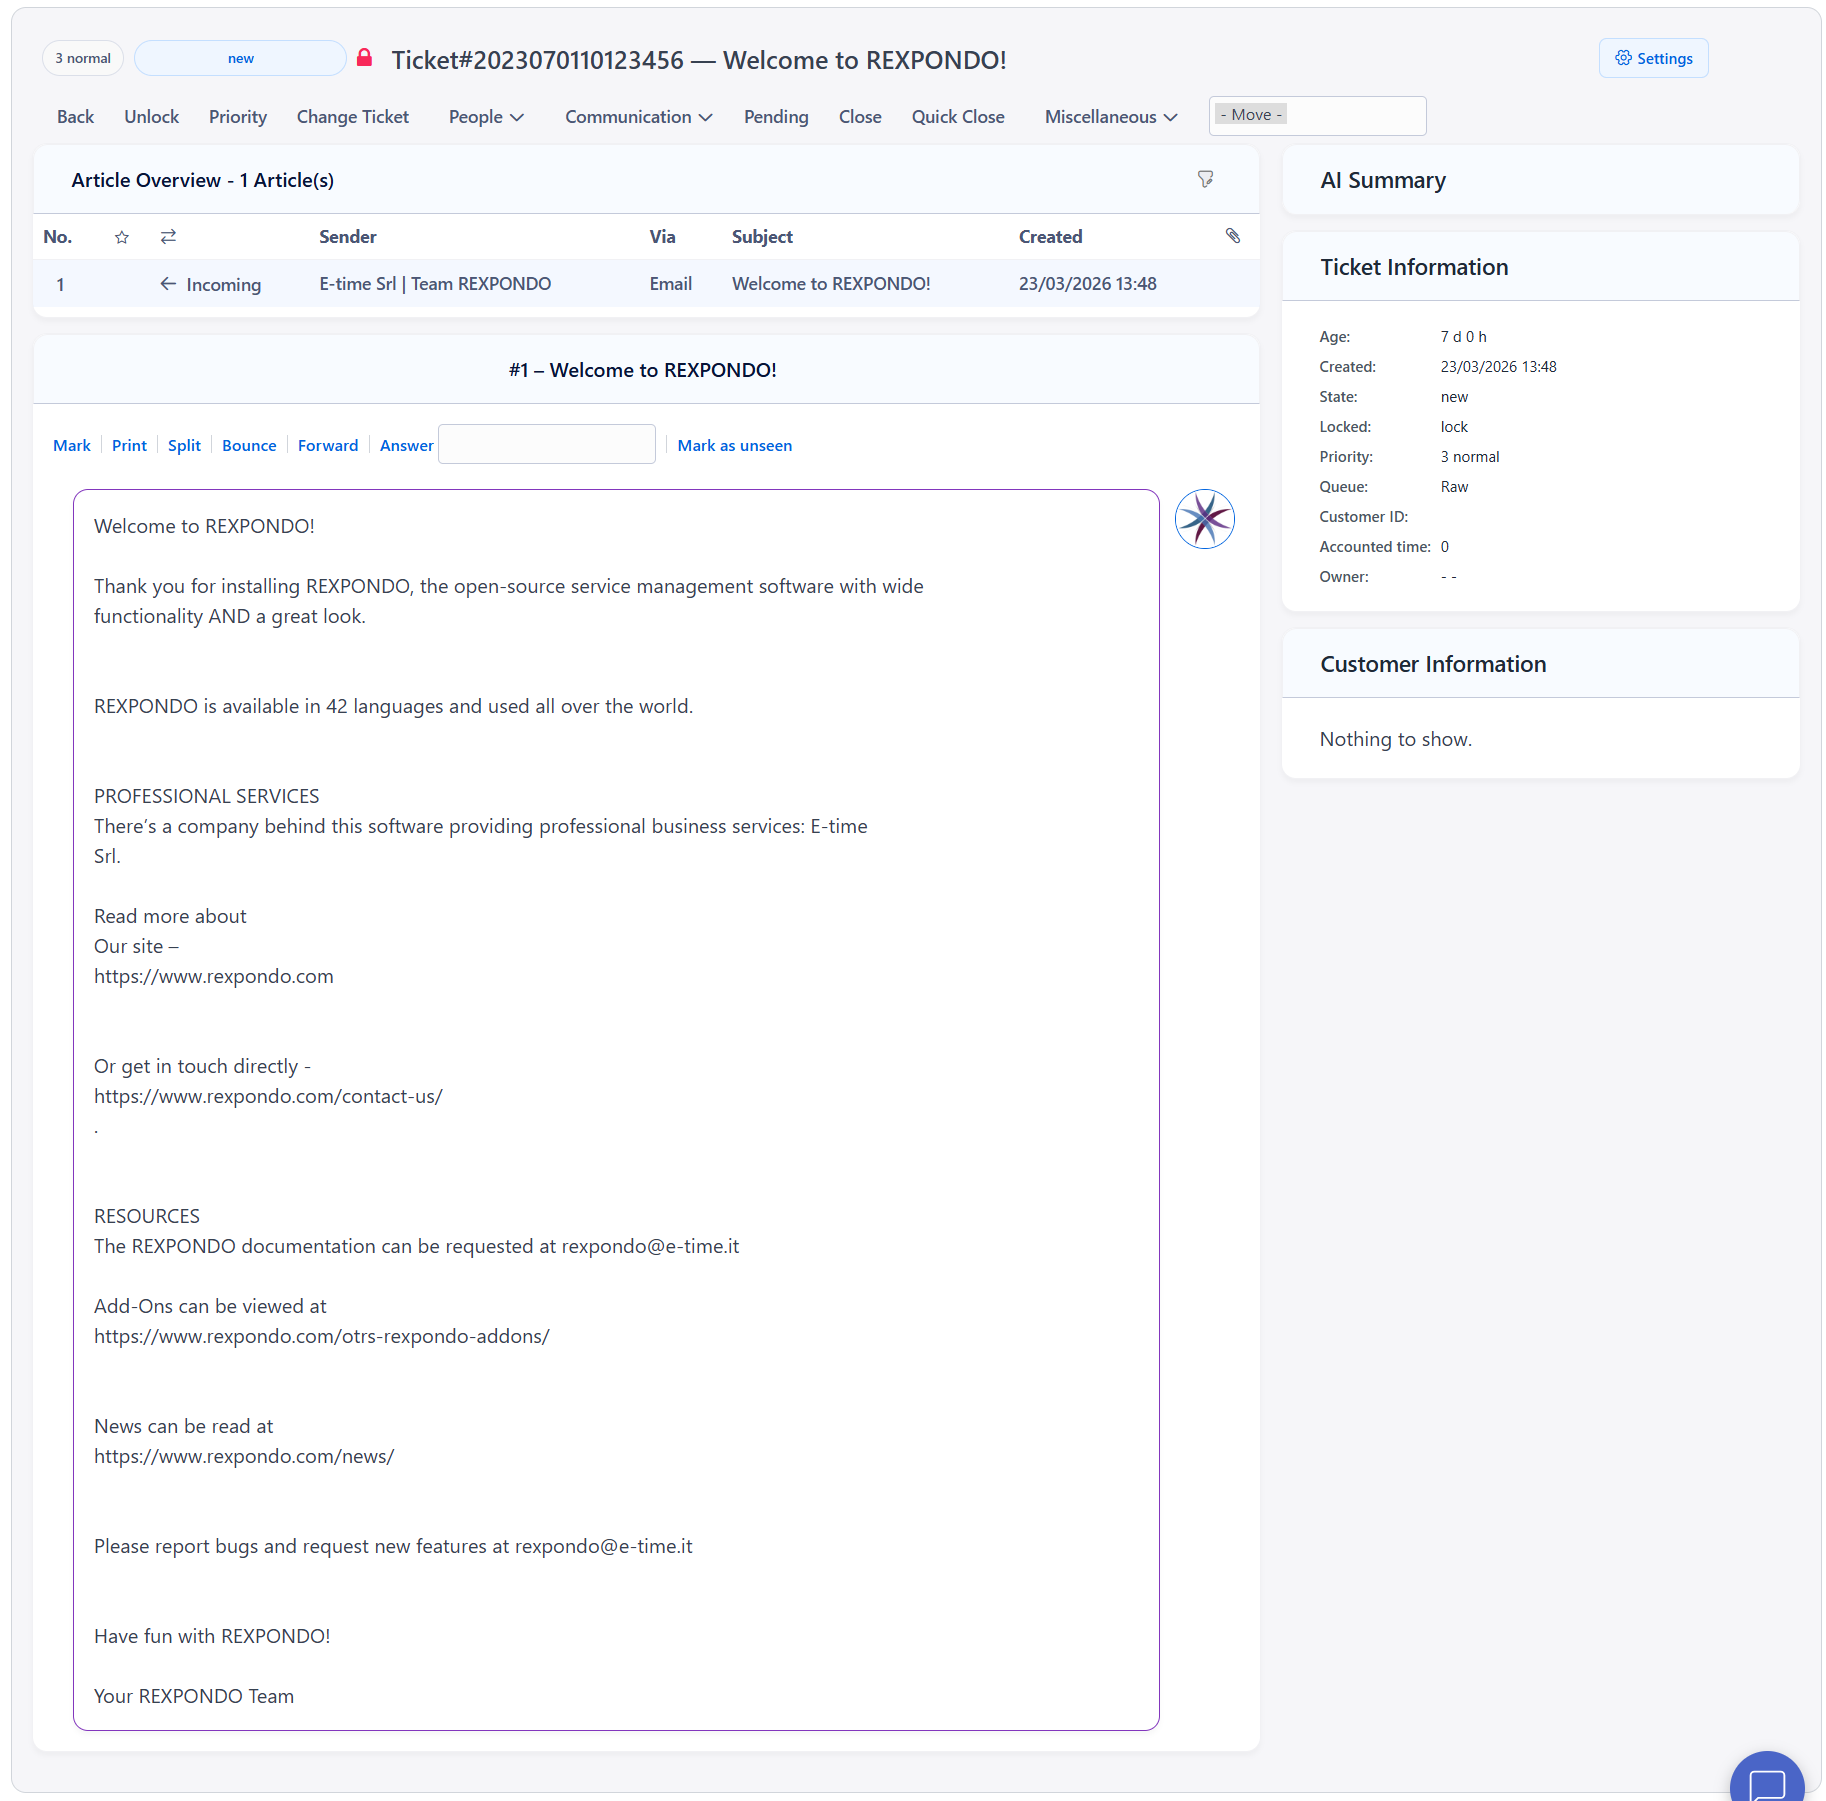The width and height of the screenshot is (1826, 1801).
Task: Open the Move queue dropdown
Action: (x=1317, y=116)
